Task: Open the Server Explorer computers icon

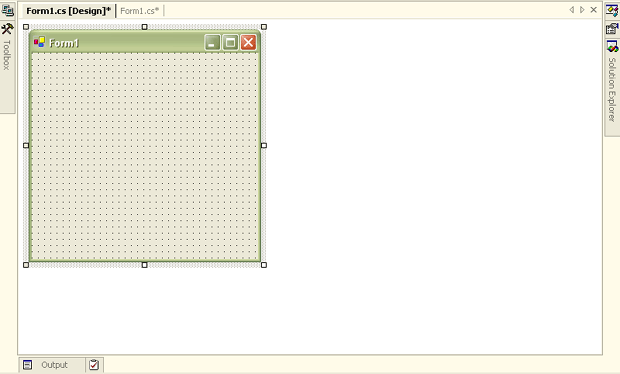Action: [7, 9]
